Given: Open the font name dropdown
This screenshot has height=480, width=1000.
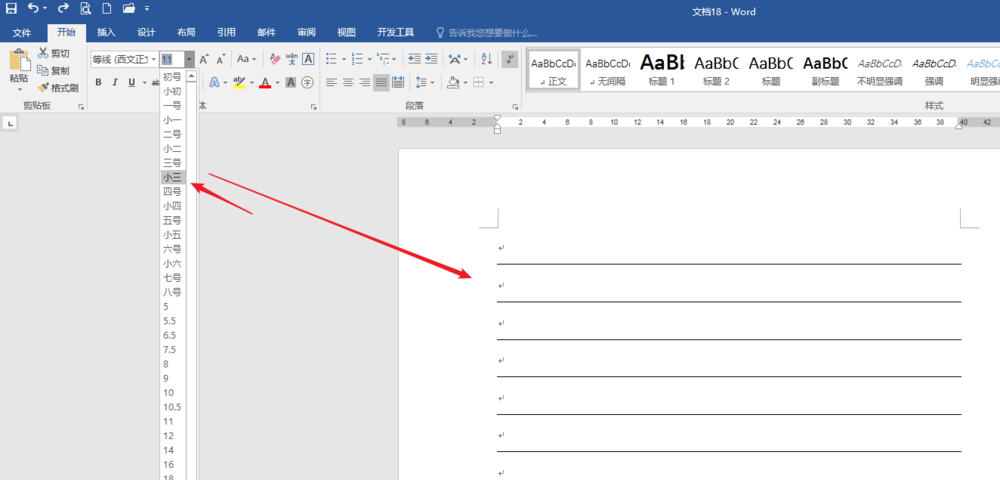Looking at the screenshot, I should (153, 59).
